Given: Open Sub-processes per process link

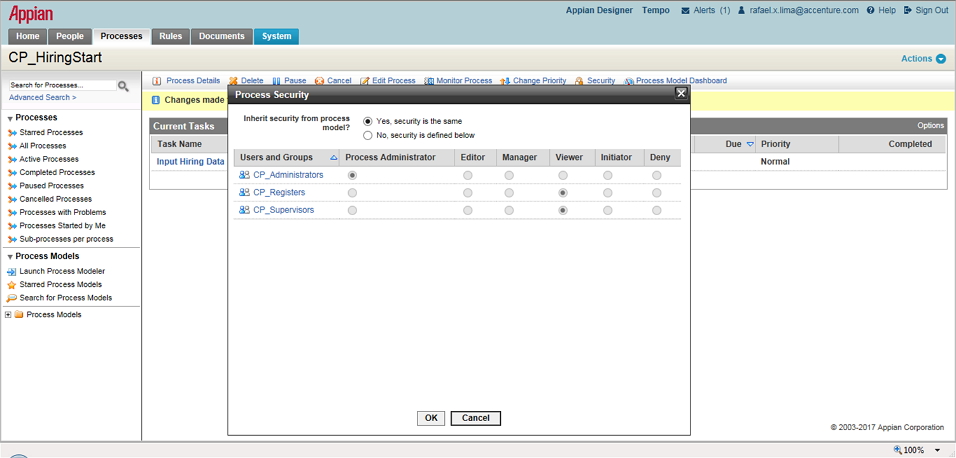Looking at the screenshot, I should click(x=66, y=239).
